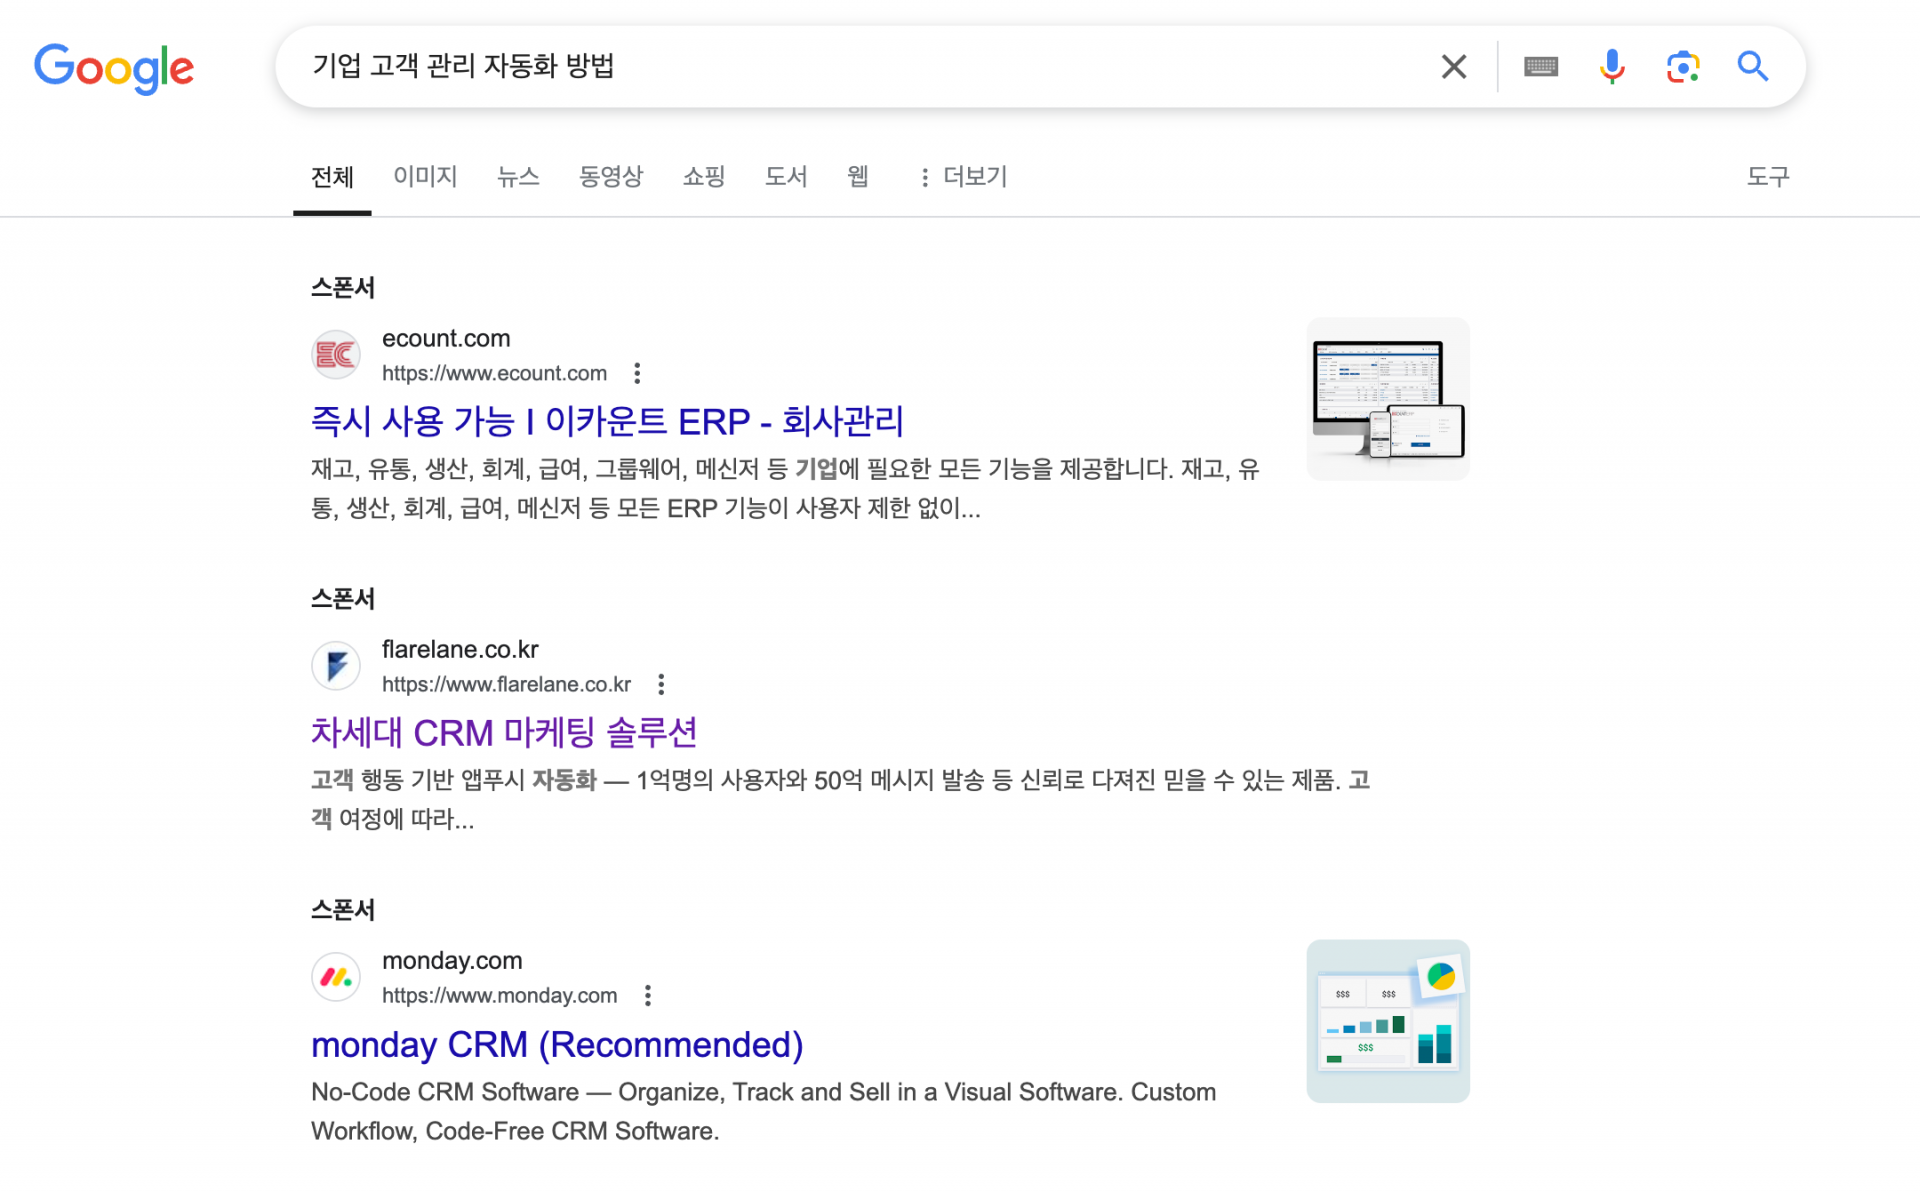Viewport: 1920px width, 1192px height.
Task: Open the ecount.com site name
Action: coord(446,339)
